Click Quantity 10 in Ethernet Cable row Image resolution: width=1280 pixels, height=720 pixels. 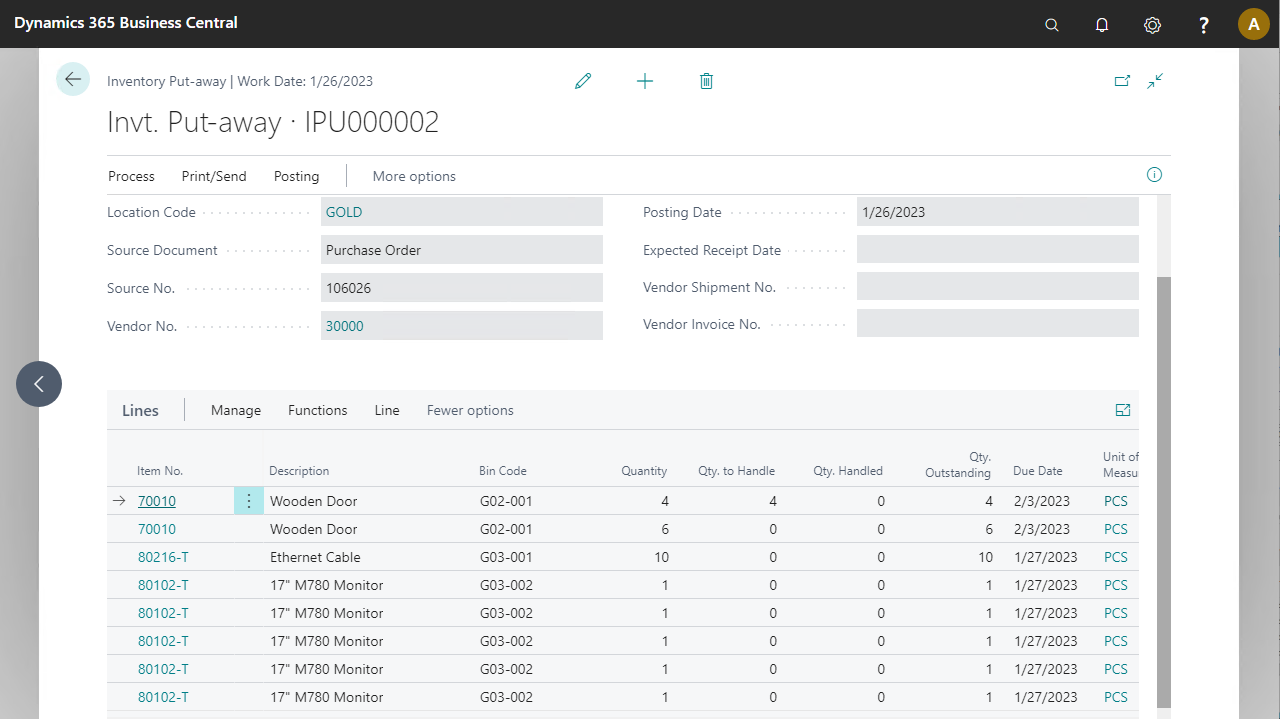tap(661, 557)
